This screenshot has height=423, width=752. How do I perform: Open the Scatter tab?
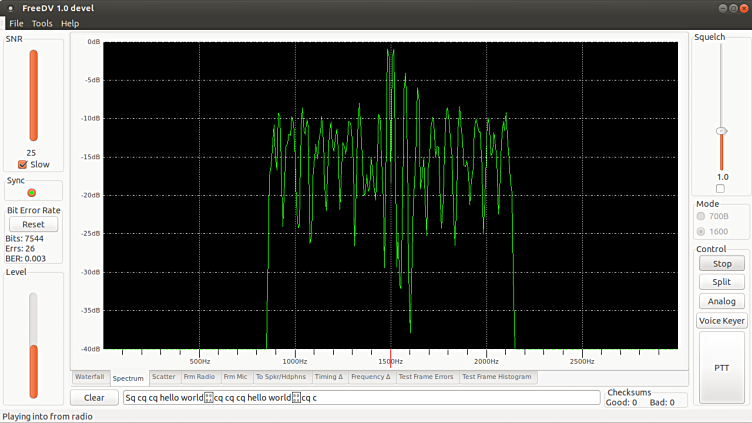pyautogui.click(x=163, y=377)
